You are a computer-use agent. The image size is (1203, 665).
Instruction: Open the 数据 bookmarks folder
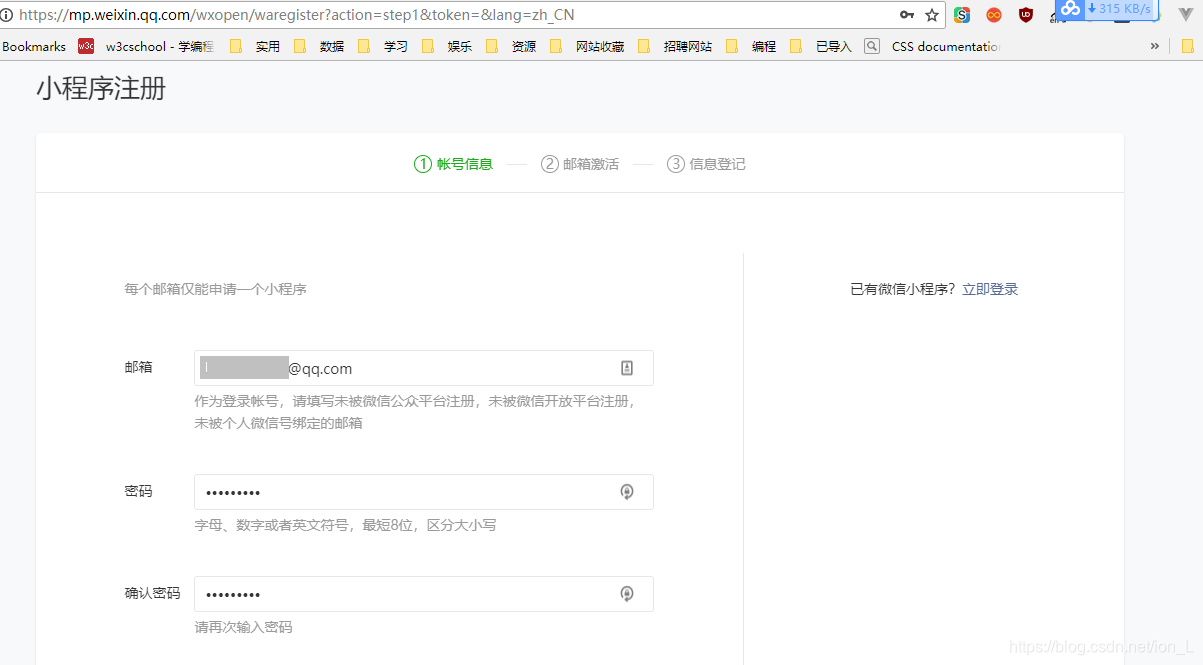point(319,46)
